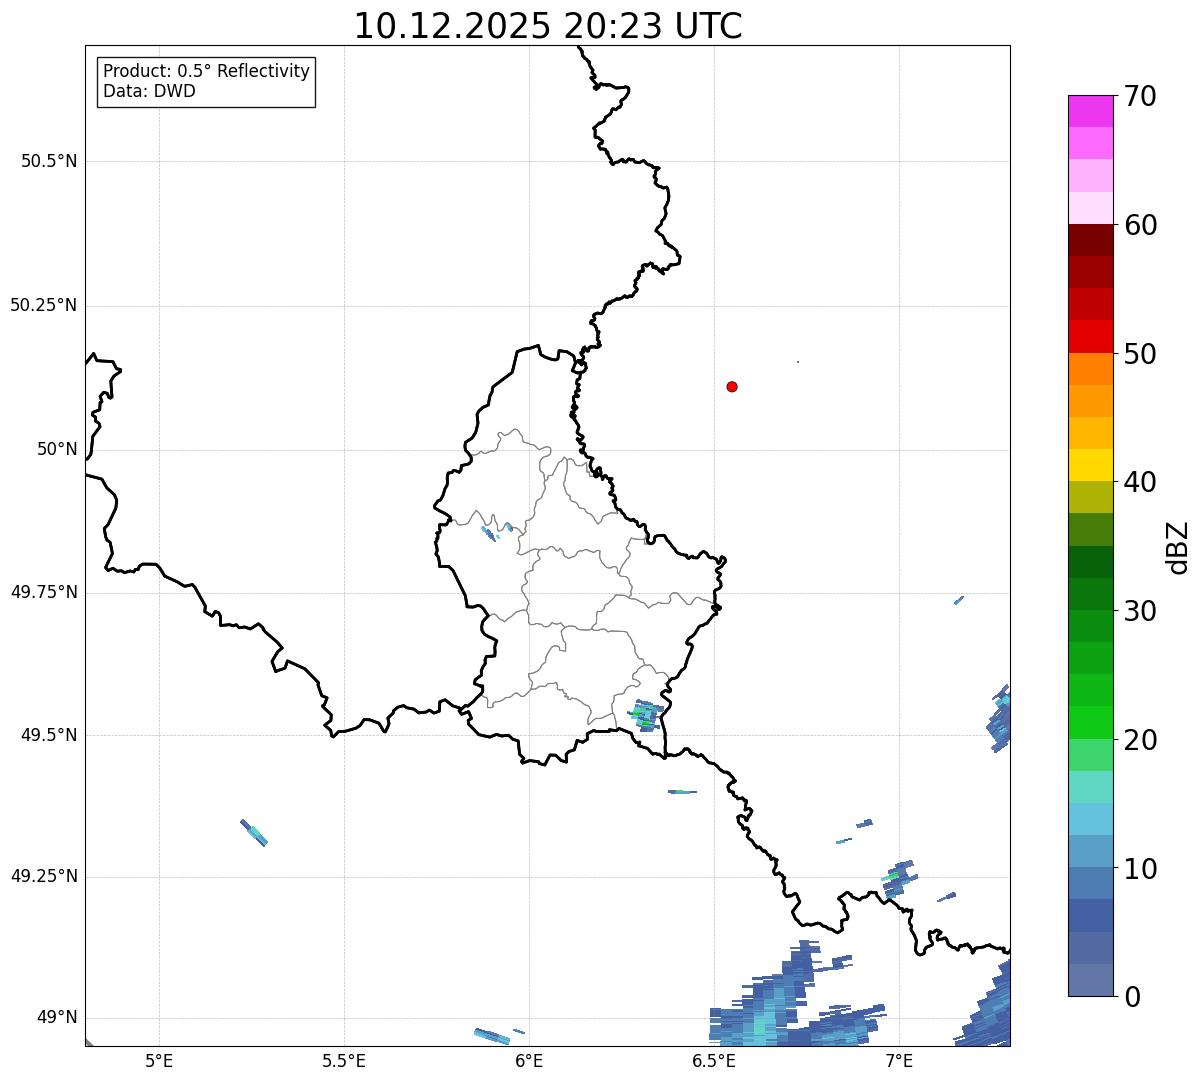Click the 49.25°N latitude label

coord(43,876)
